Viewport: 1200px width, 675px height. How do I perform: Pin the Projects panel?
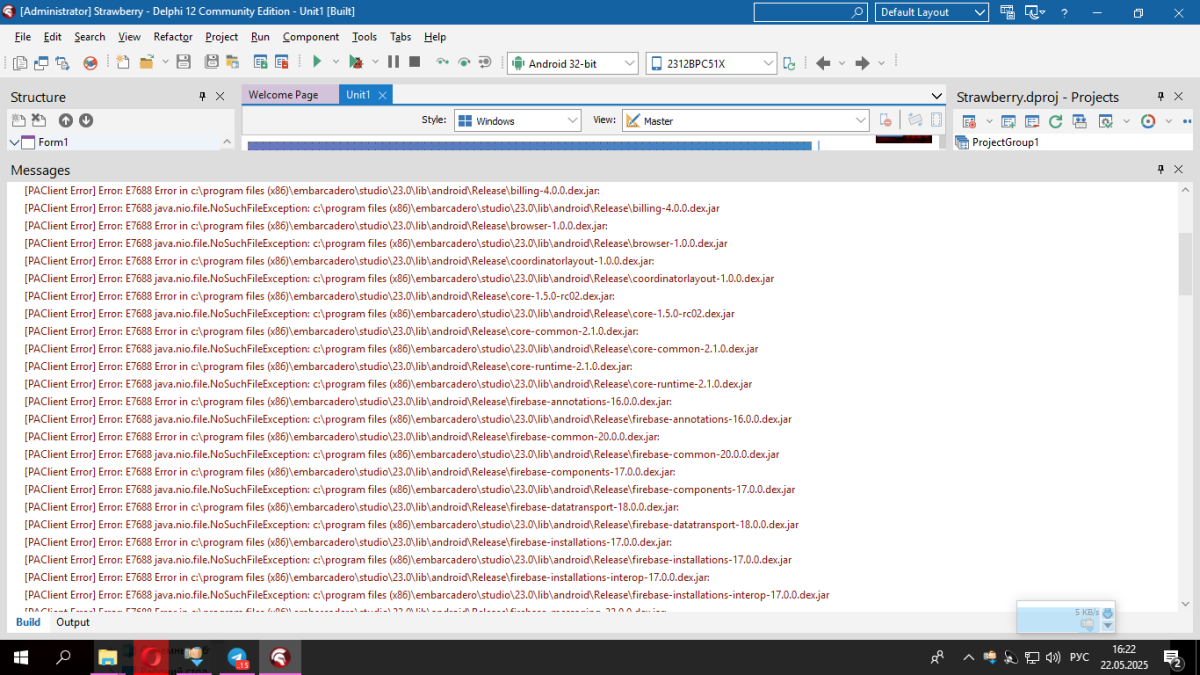tap(1161, 96)
